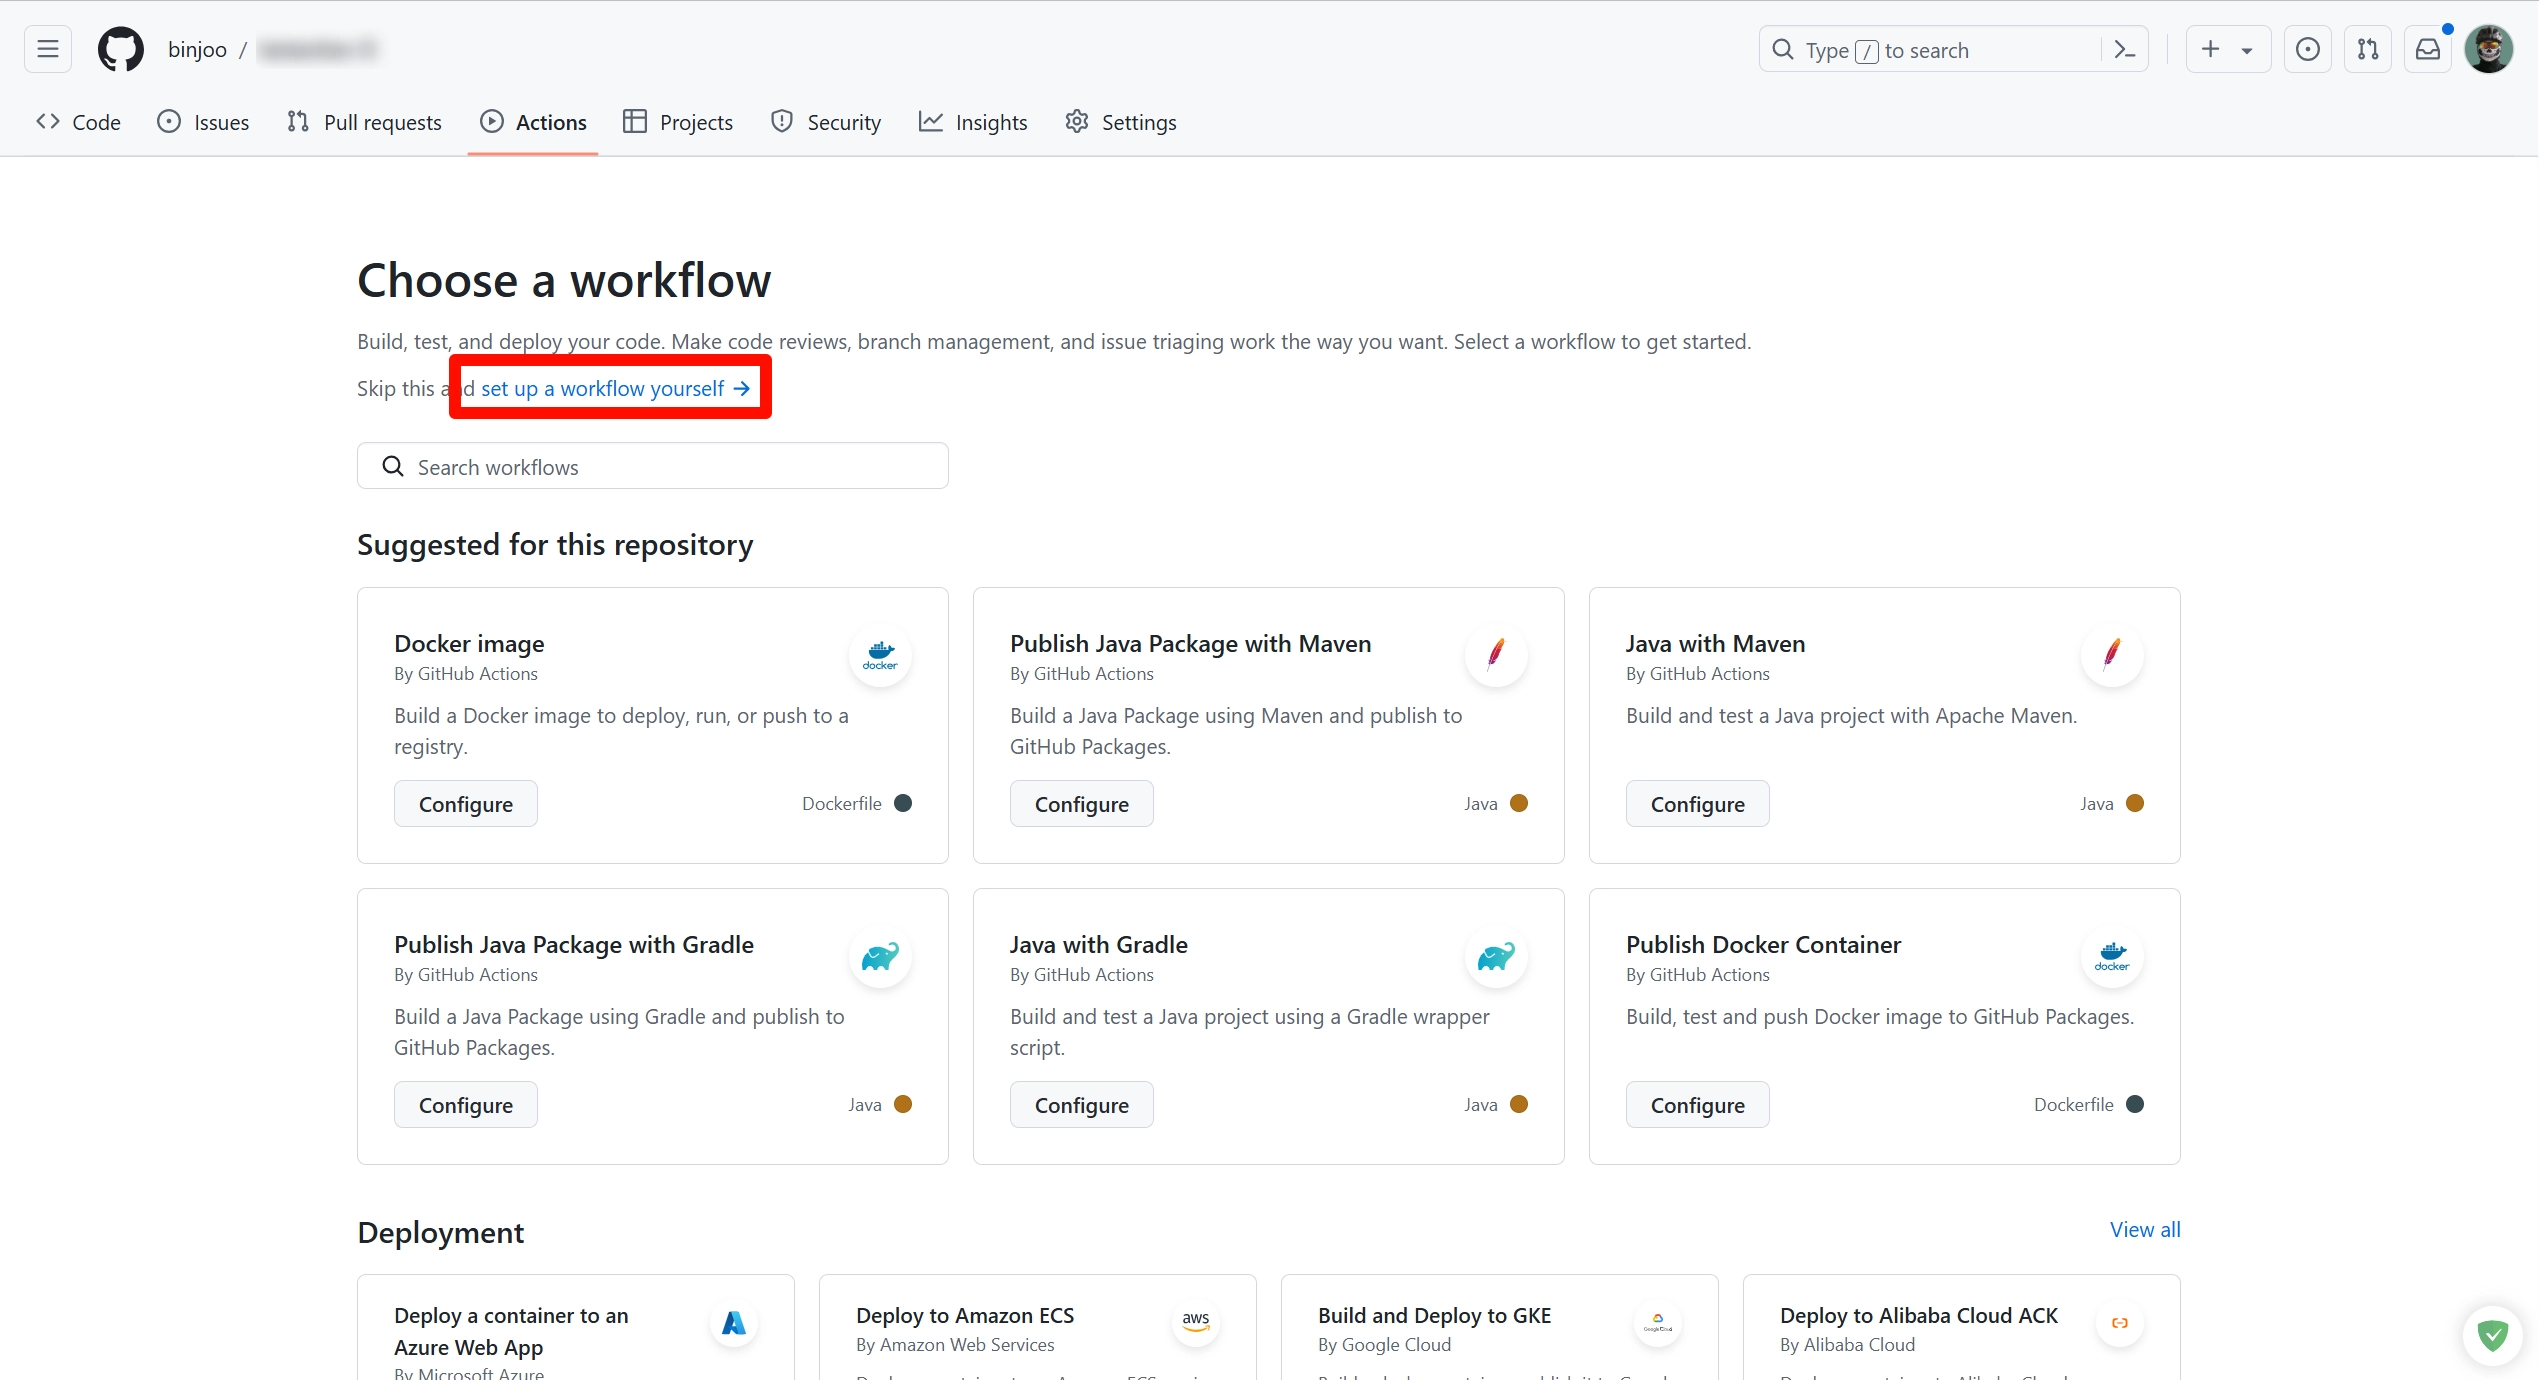2539x1380 pixels.
Task: Open the repository Settings tab
Action: [1121, 122]
